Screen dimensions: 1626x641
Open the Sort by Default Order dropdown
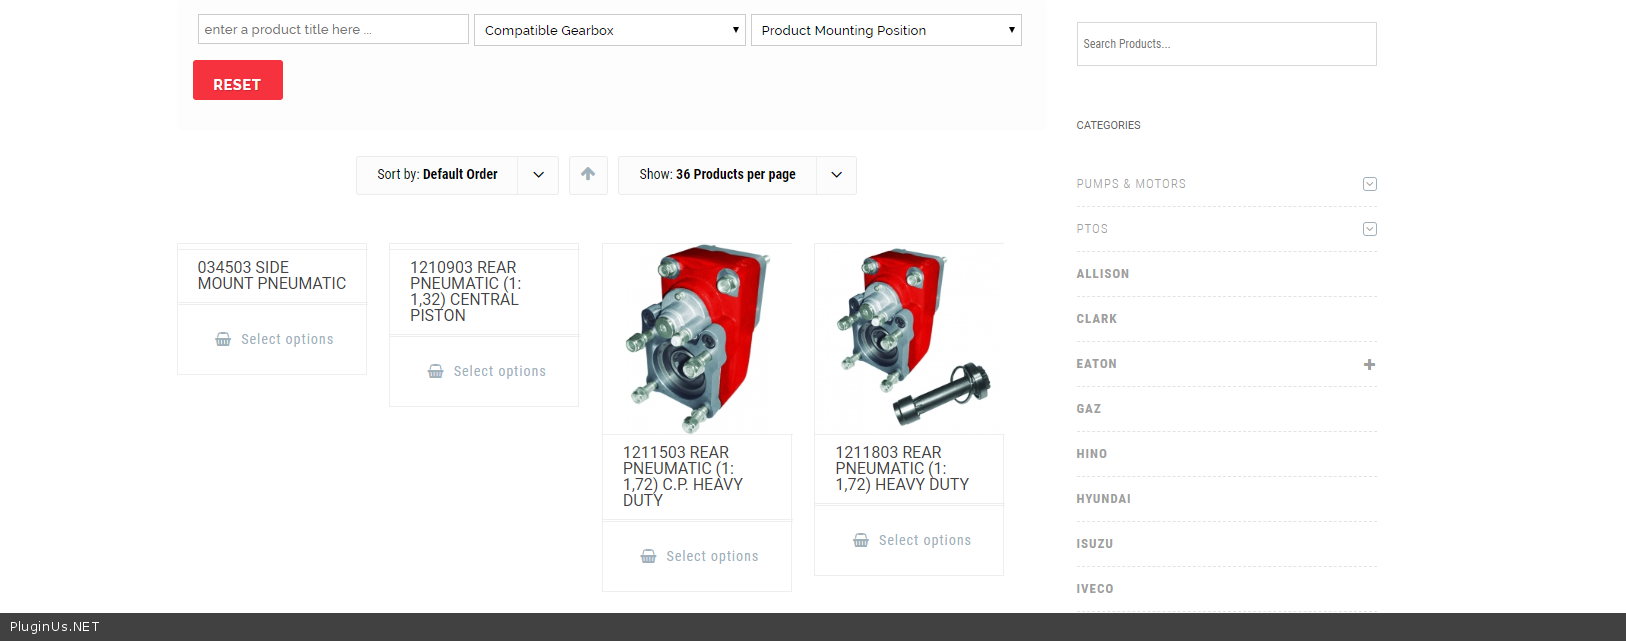coord(538,175)
